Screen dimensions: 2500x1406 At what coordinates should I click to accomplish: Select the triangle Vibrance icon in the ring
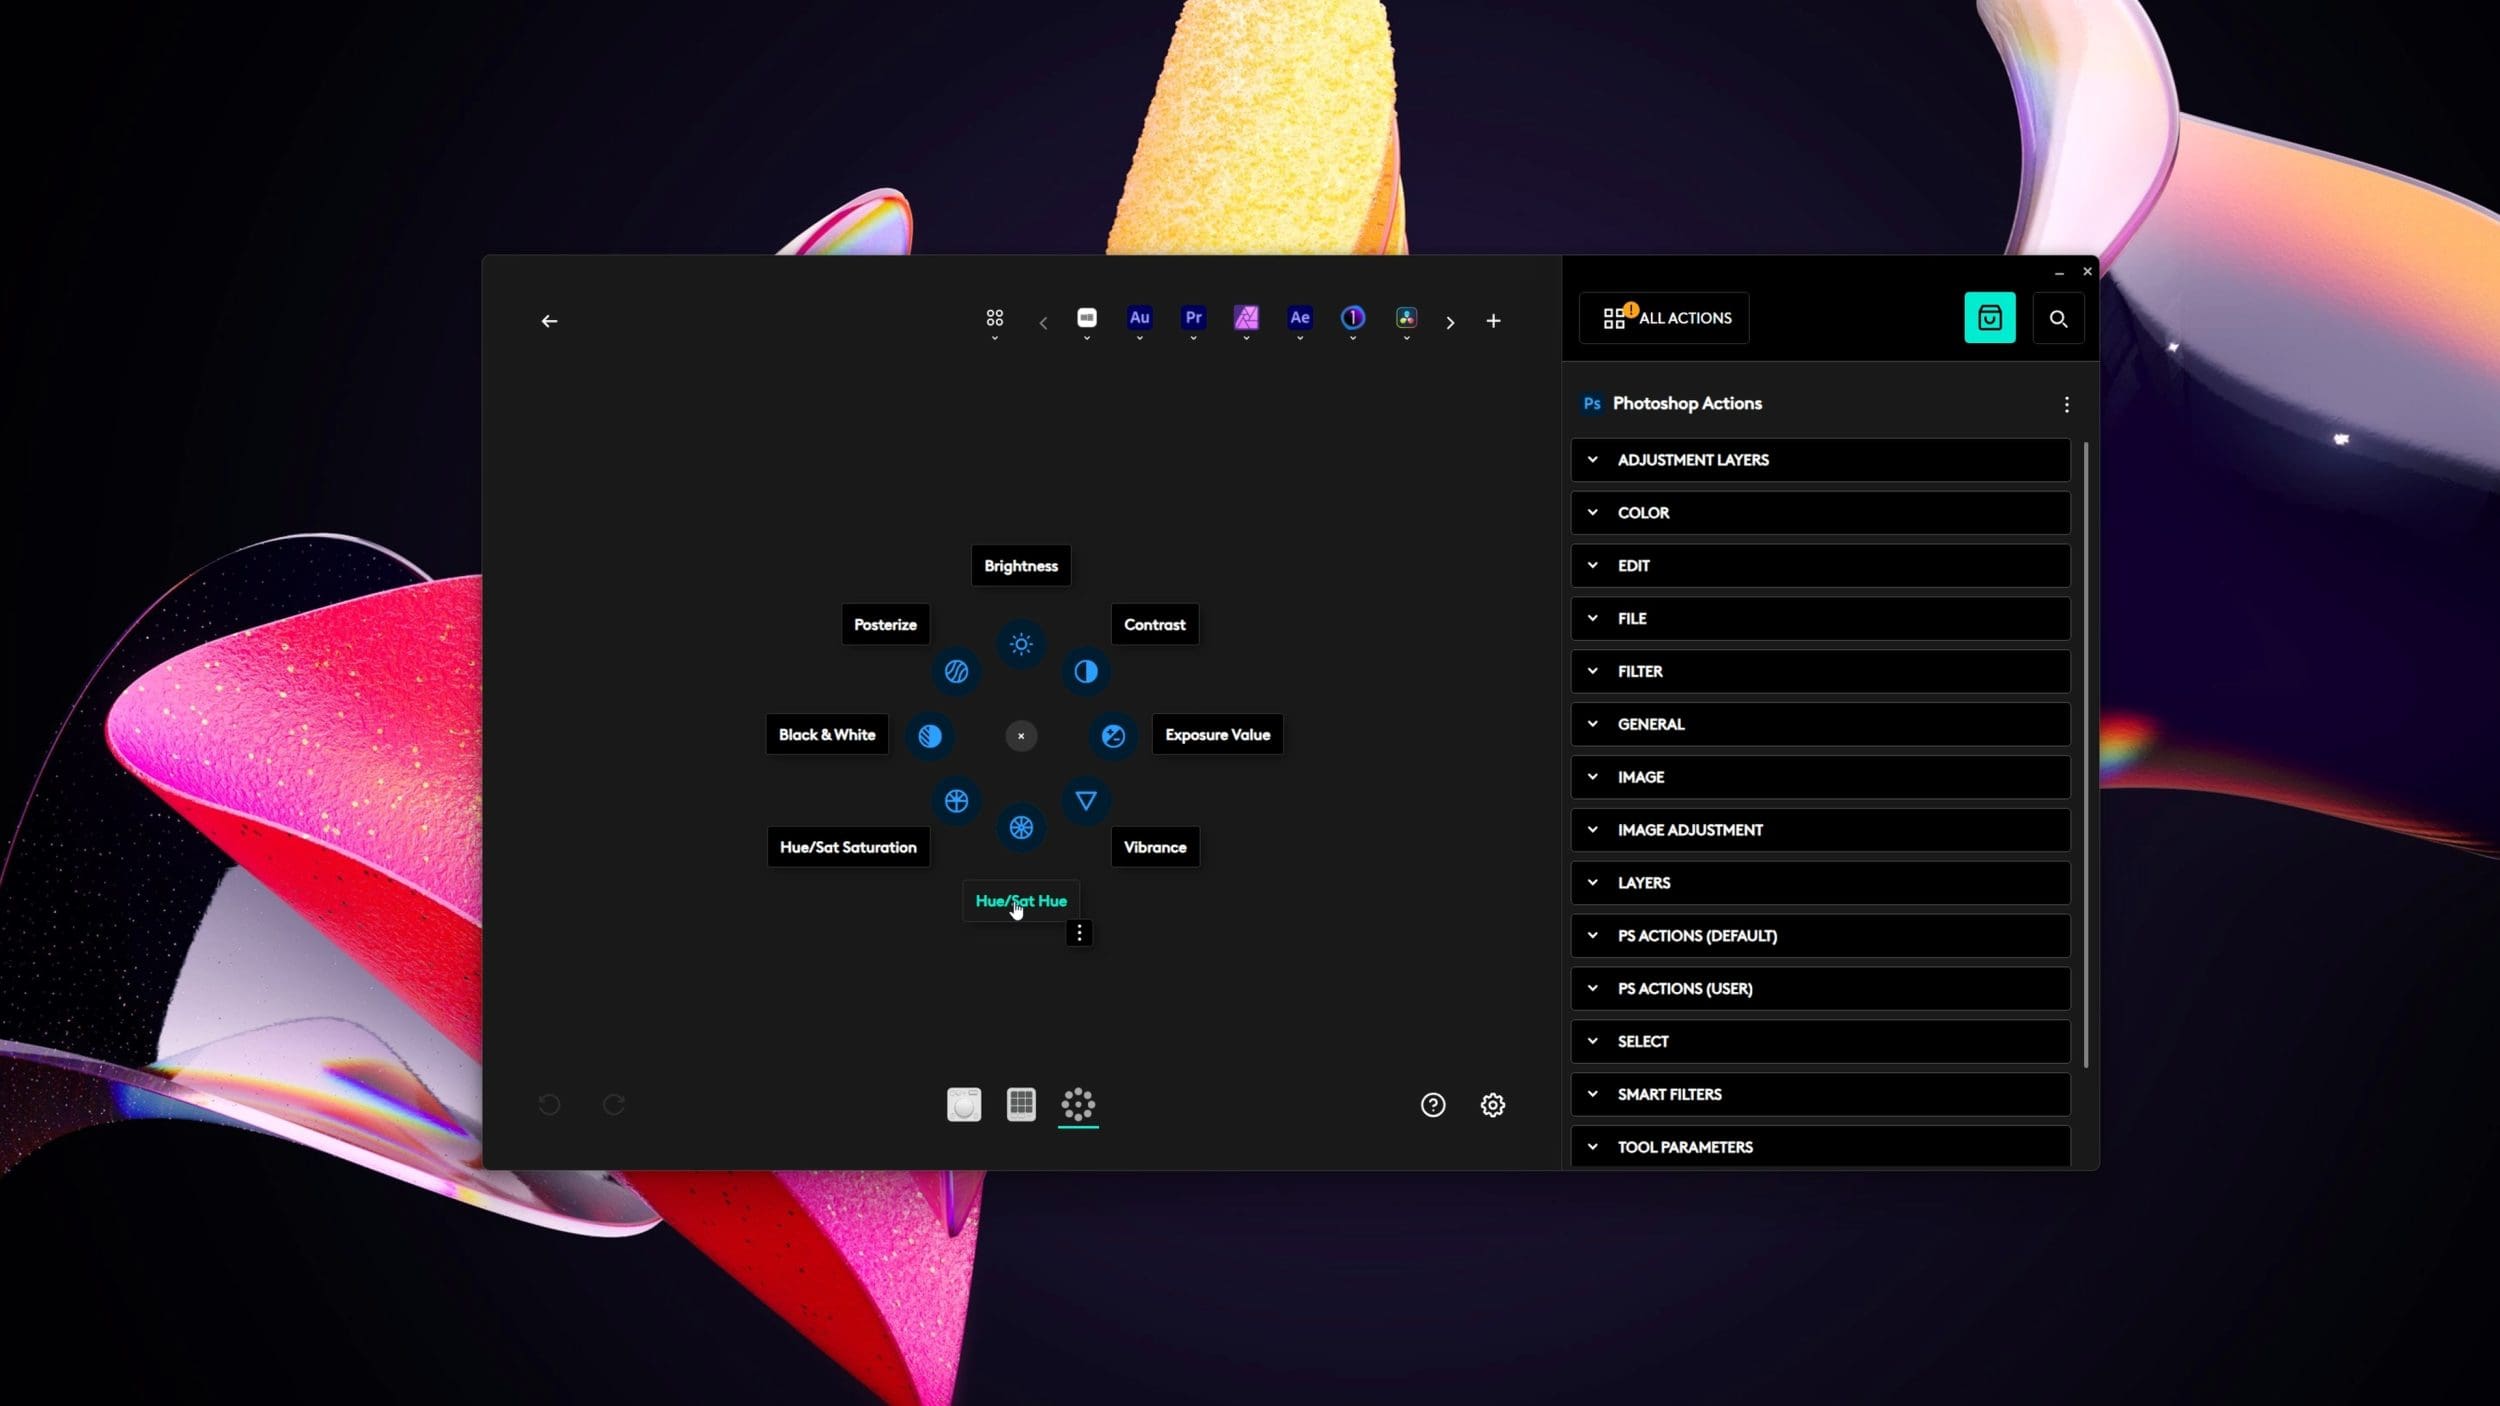point(1085,800)
